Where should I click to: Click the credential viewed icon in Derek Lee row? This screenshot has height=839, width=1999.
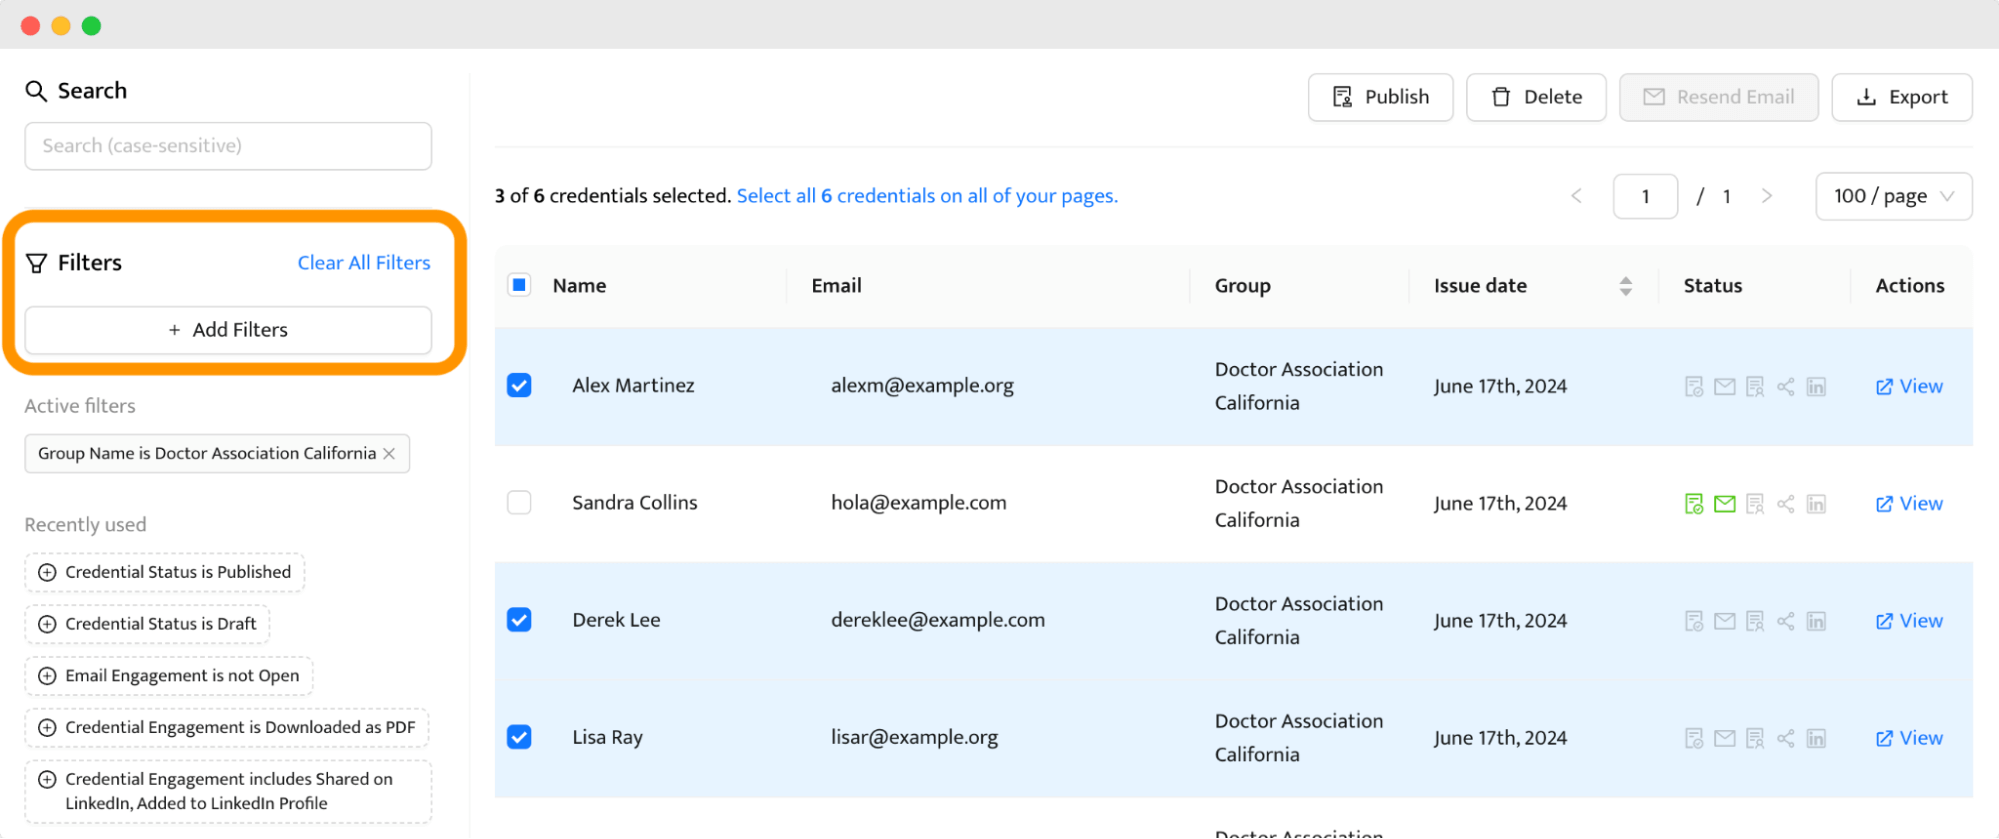tap(1755, 621)
